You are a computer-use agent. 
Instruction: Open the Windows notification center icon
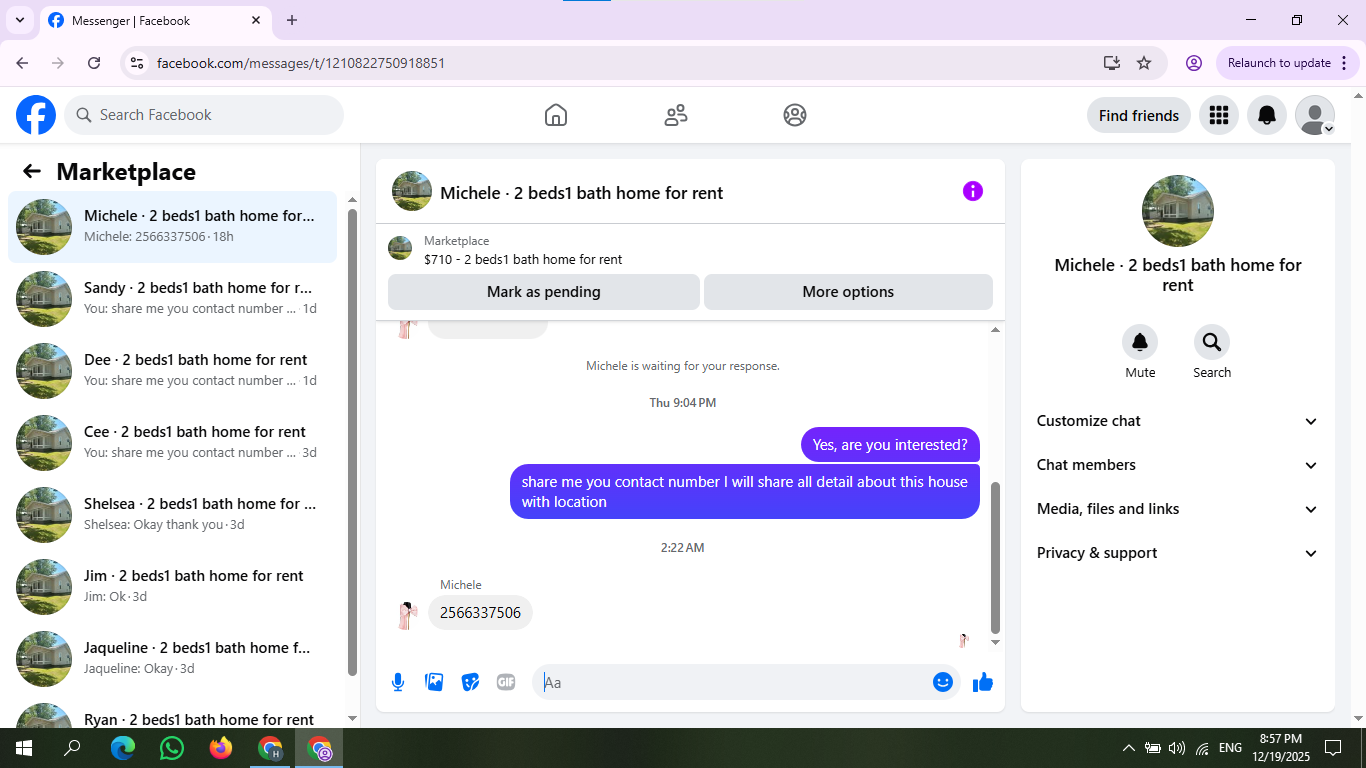click(1332, 748)
